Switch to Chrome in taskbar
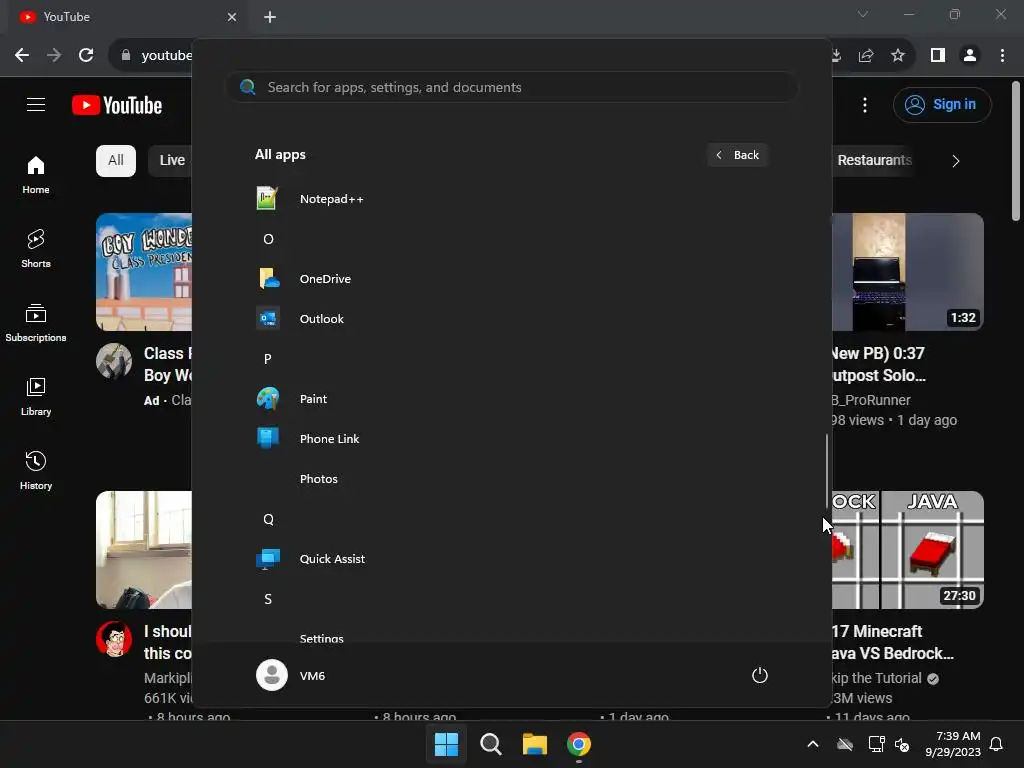 point(579,744)
